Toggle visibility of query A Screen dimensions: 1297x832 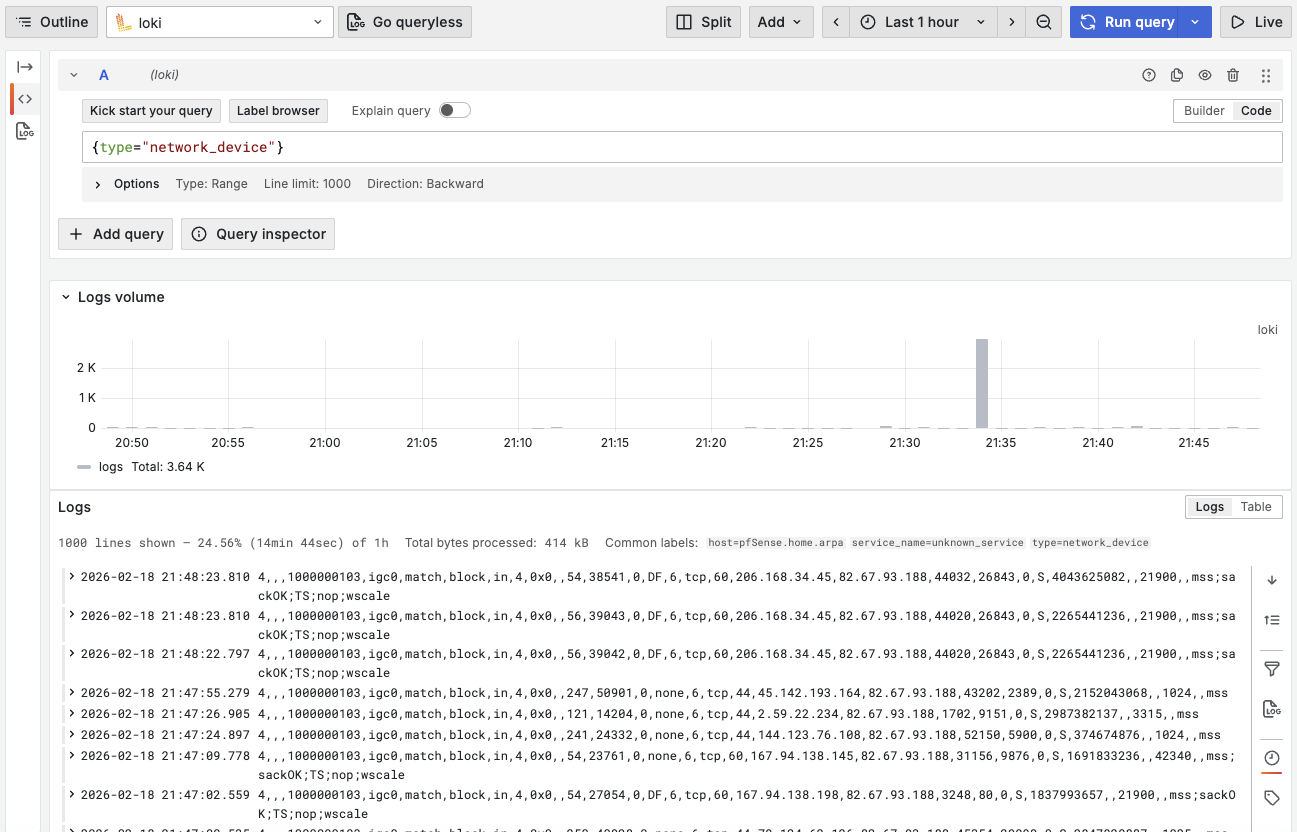point(1205,75)
